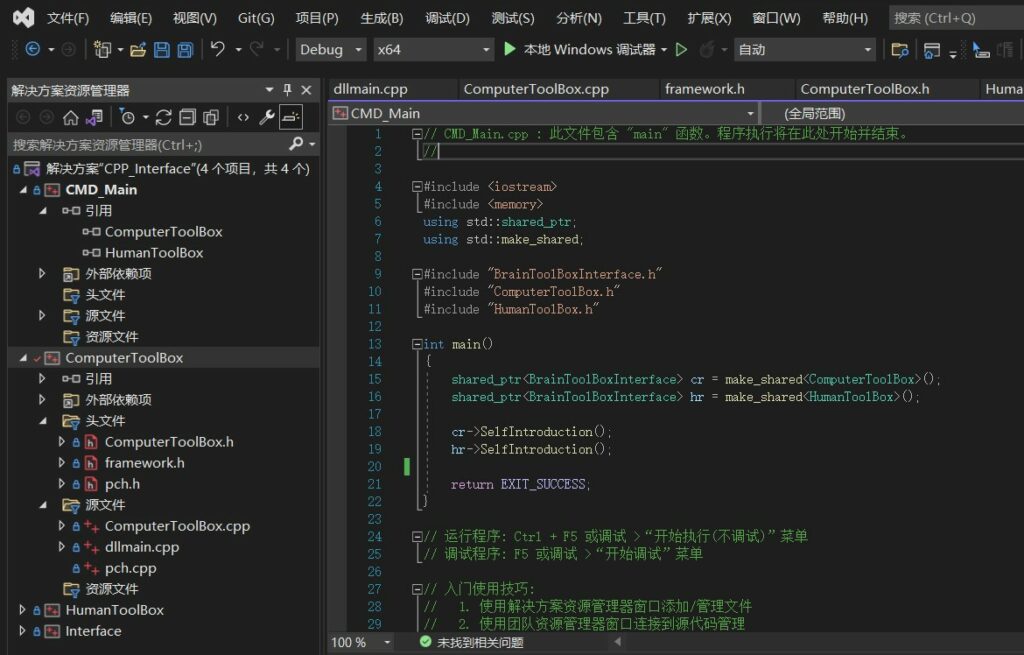1024x655 pixels.
Task: Open the 调试(D) menu
Action: coord(447,18)
